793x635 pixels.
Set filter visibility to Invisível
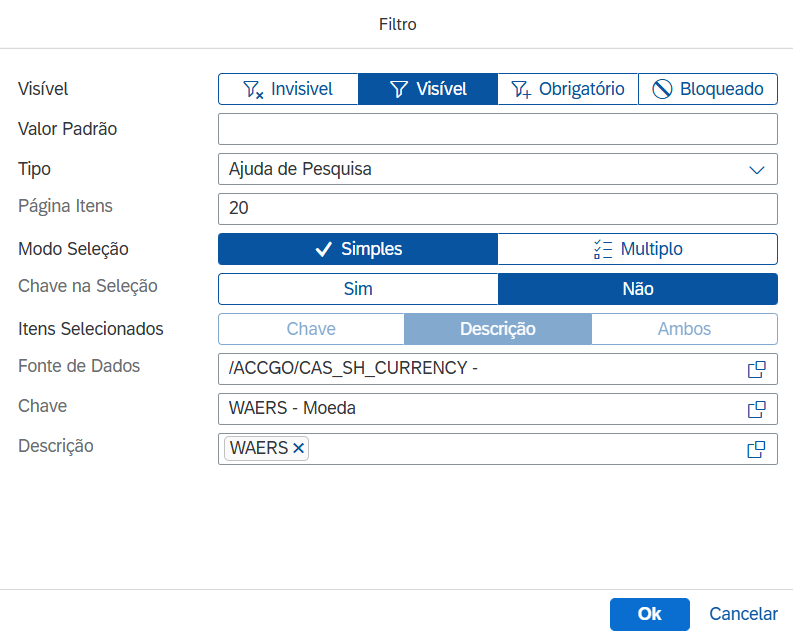point(288,89)
